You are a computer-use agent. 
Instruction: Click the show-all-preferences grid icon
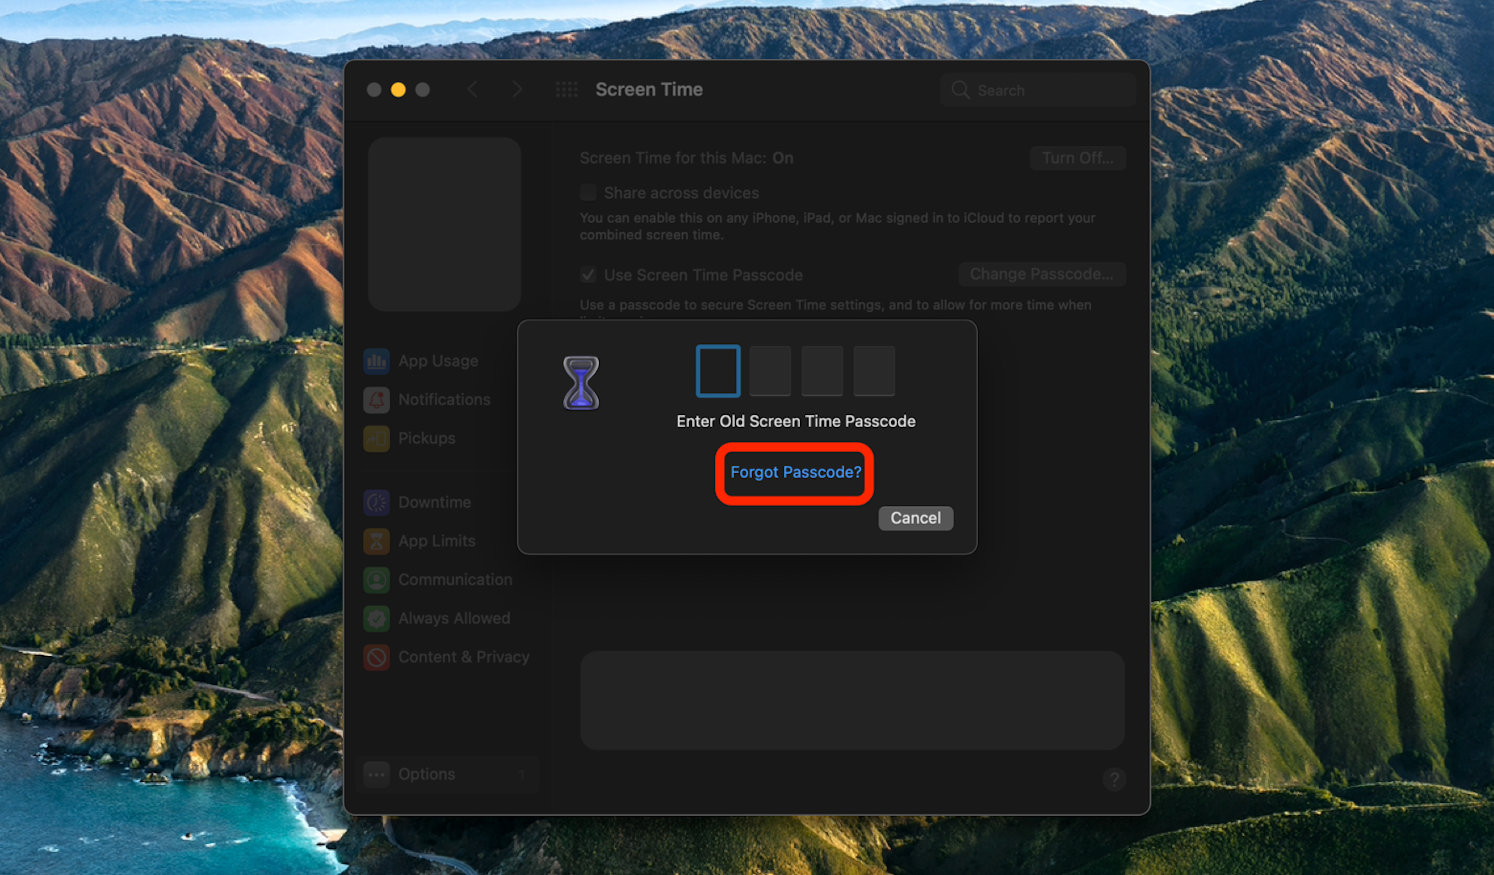(x=567, y=89)
